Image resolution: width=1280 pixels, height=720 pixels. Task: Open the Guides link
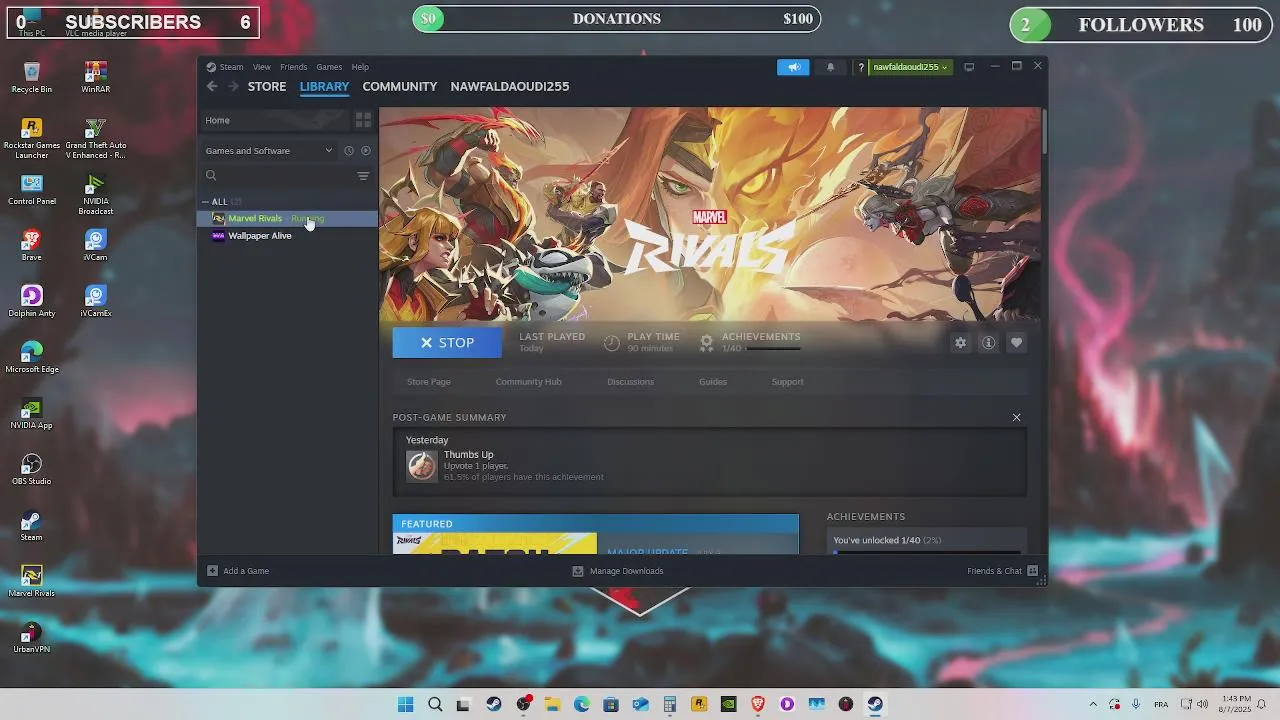click(x=713, y=382)
